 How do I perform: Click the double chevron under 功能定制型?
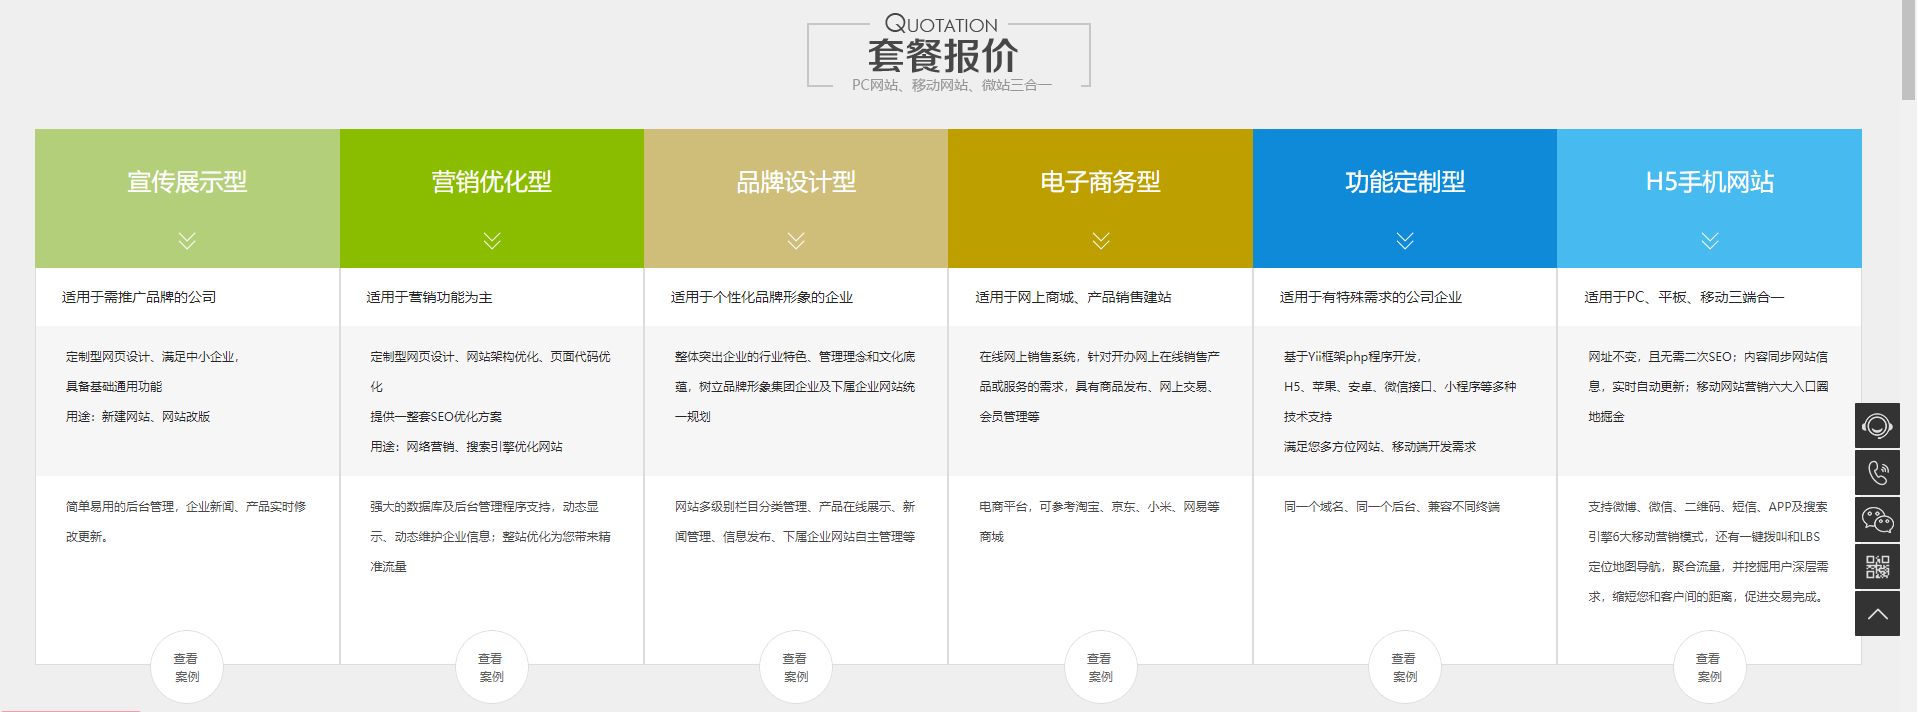(x=1405, y=241)
